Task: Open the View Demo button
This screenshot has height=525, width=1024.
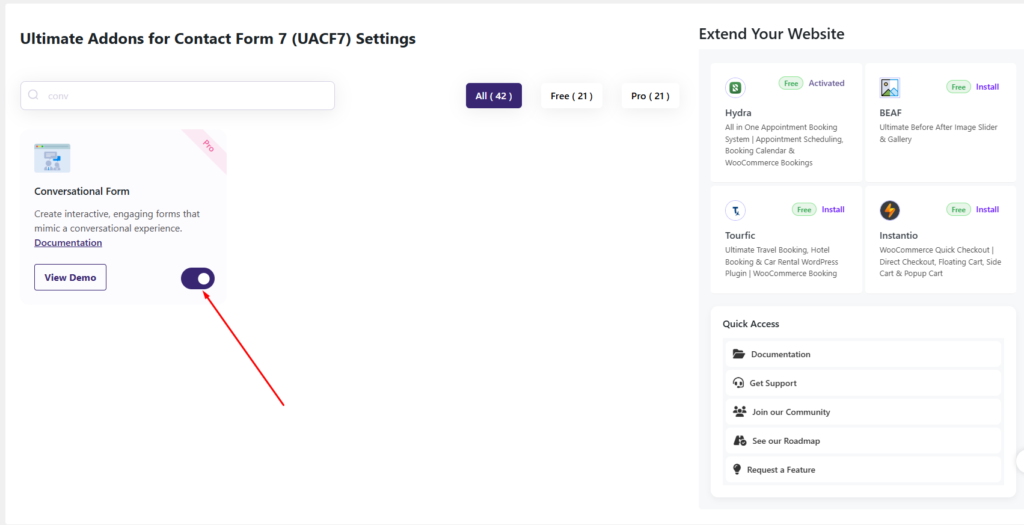Action: [x=71, y=278]
